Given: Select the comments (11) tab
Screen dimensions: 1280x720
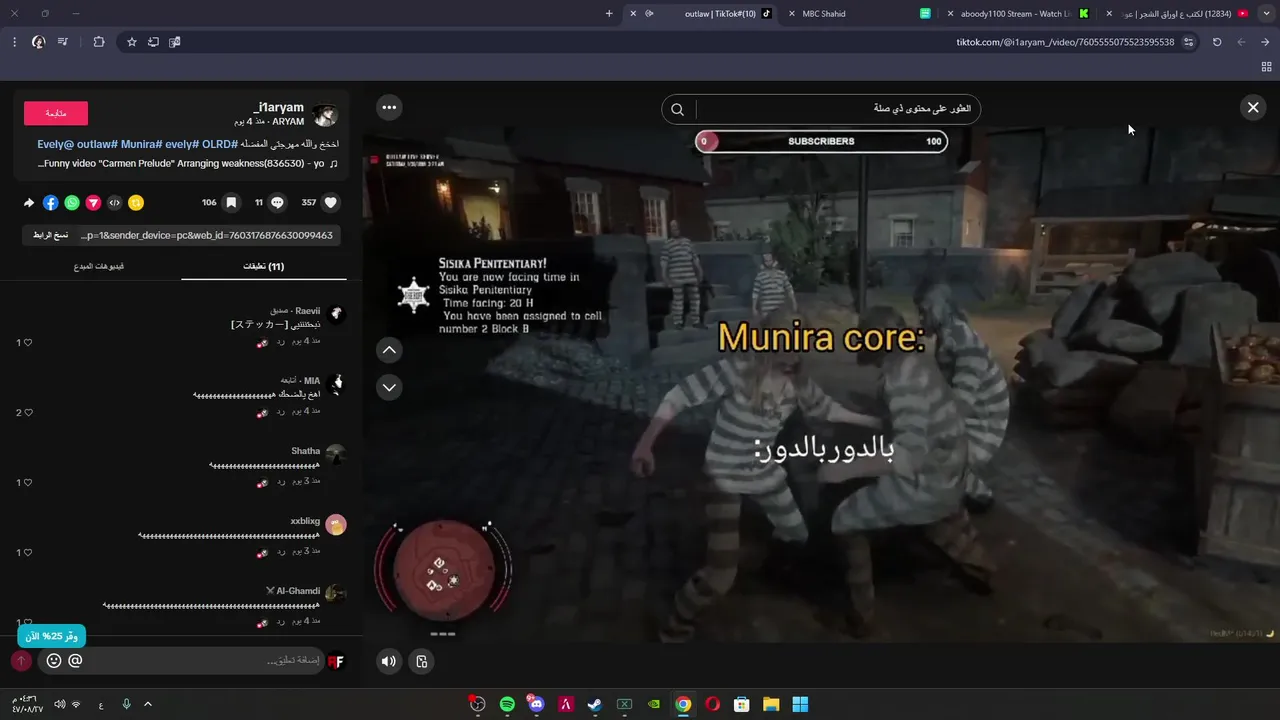Looking at the screenshot, I should pos(264,266).
